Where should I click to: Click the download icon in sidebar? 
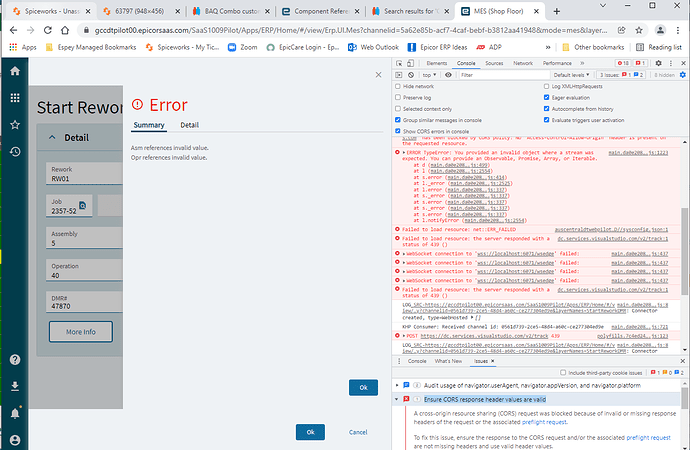tap(15, 386)
